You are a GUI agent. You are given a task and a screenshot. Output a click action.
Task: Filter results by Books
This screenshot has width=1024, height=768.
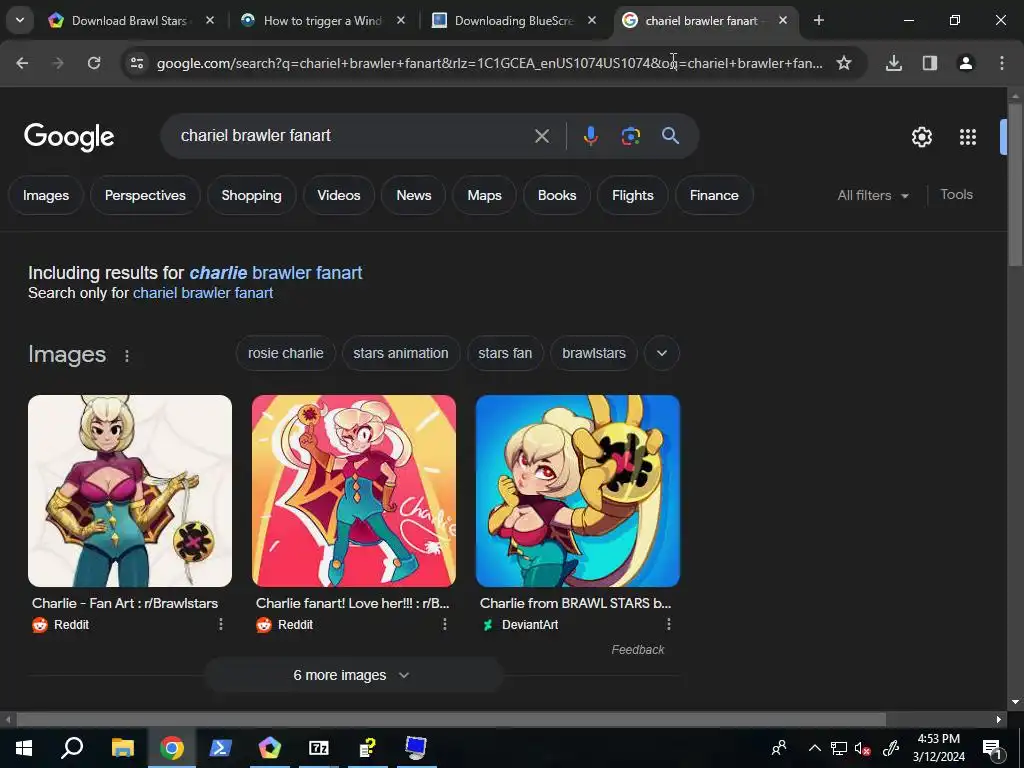557,195
